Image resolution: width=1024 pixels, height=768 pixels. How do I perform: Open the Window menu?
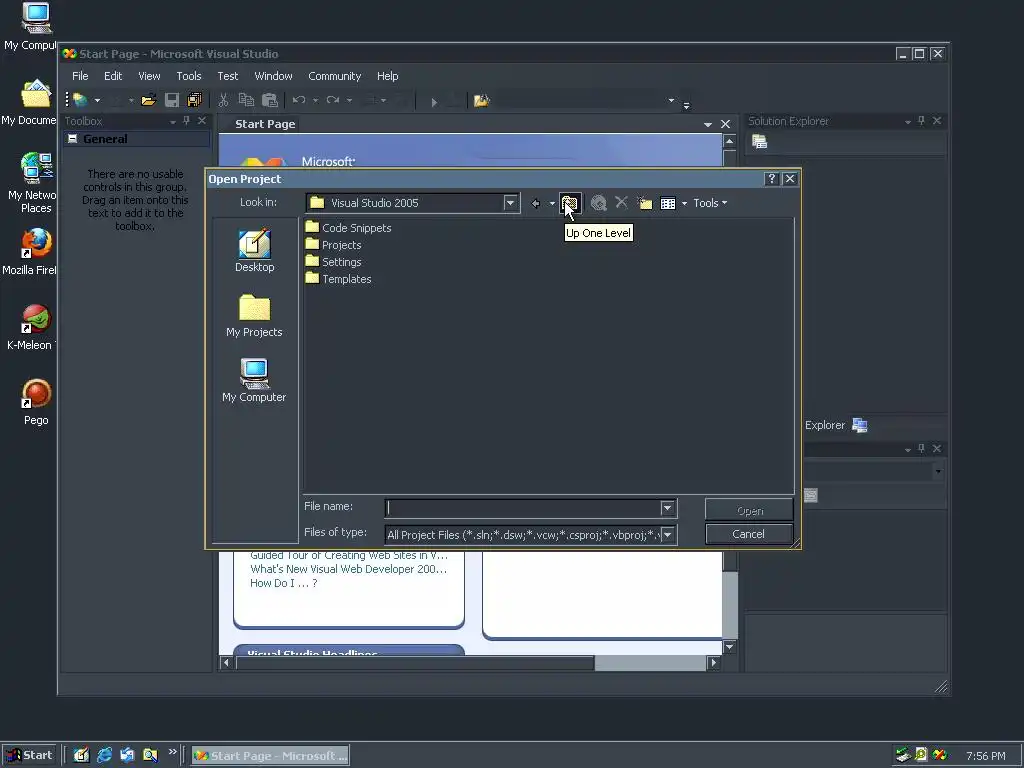[x=273, y=76]
